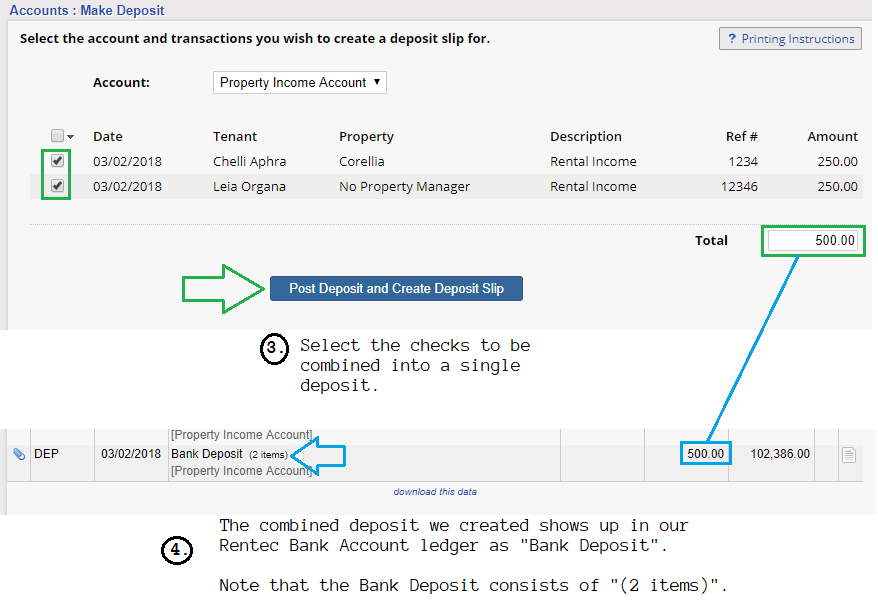Image resolution: width=878 pixels, height=608 pixels.
Task: Click into the Total amount field
Action: pos(813,241)
